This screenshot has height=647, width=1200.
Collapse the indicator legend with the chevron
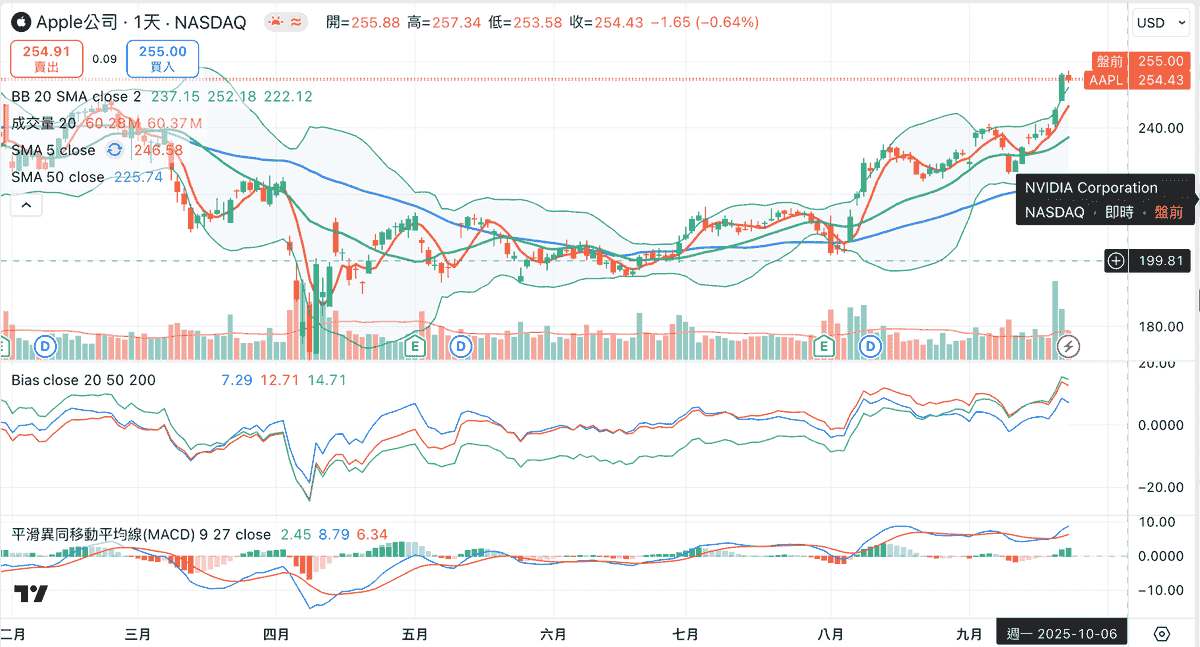click(27, 205)
